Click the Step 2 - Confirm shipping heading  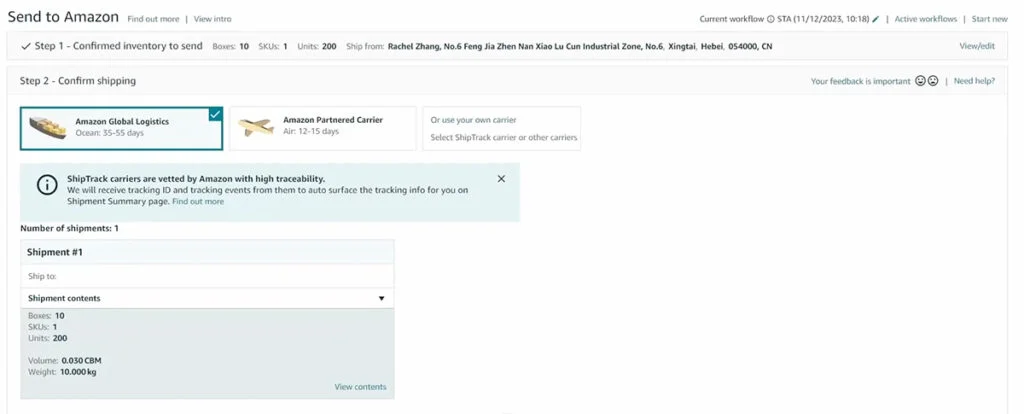(78, 81)
